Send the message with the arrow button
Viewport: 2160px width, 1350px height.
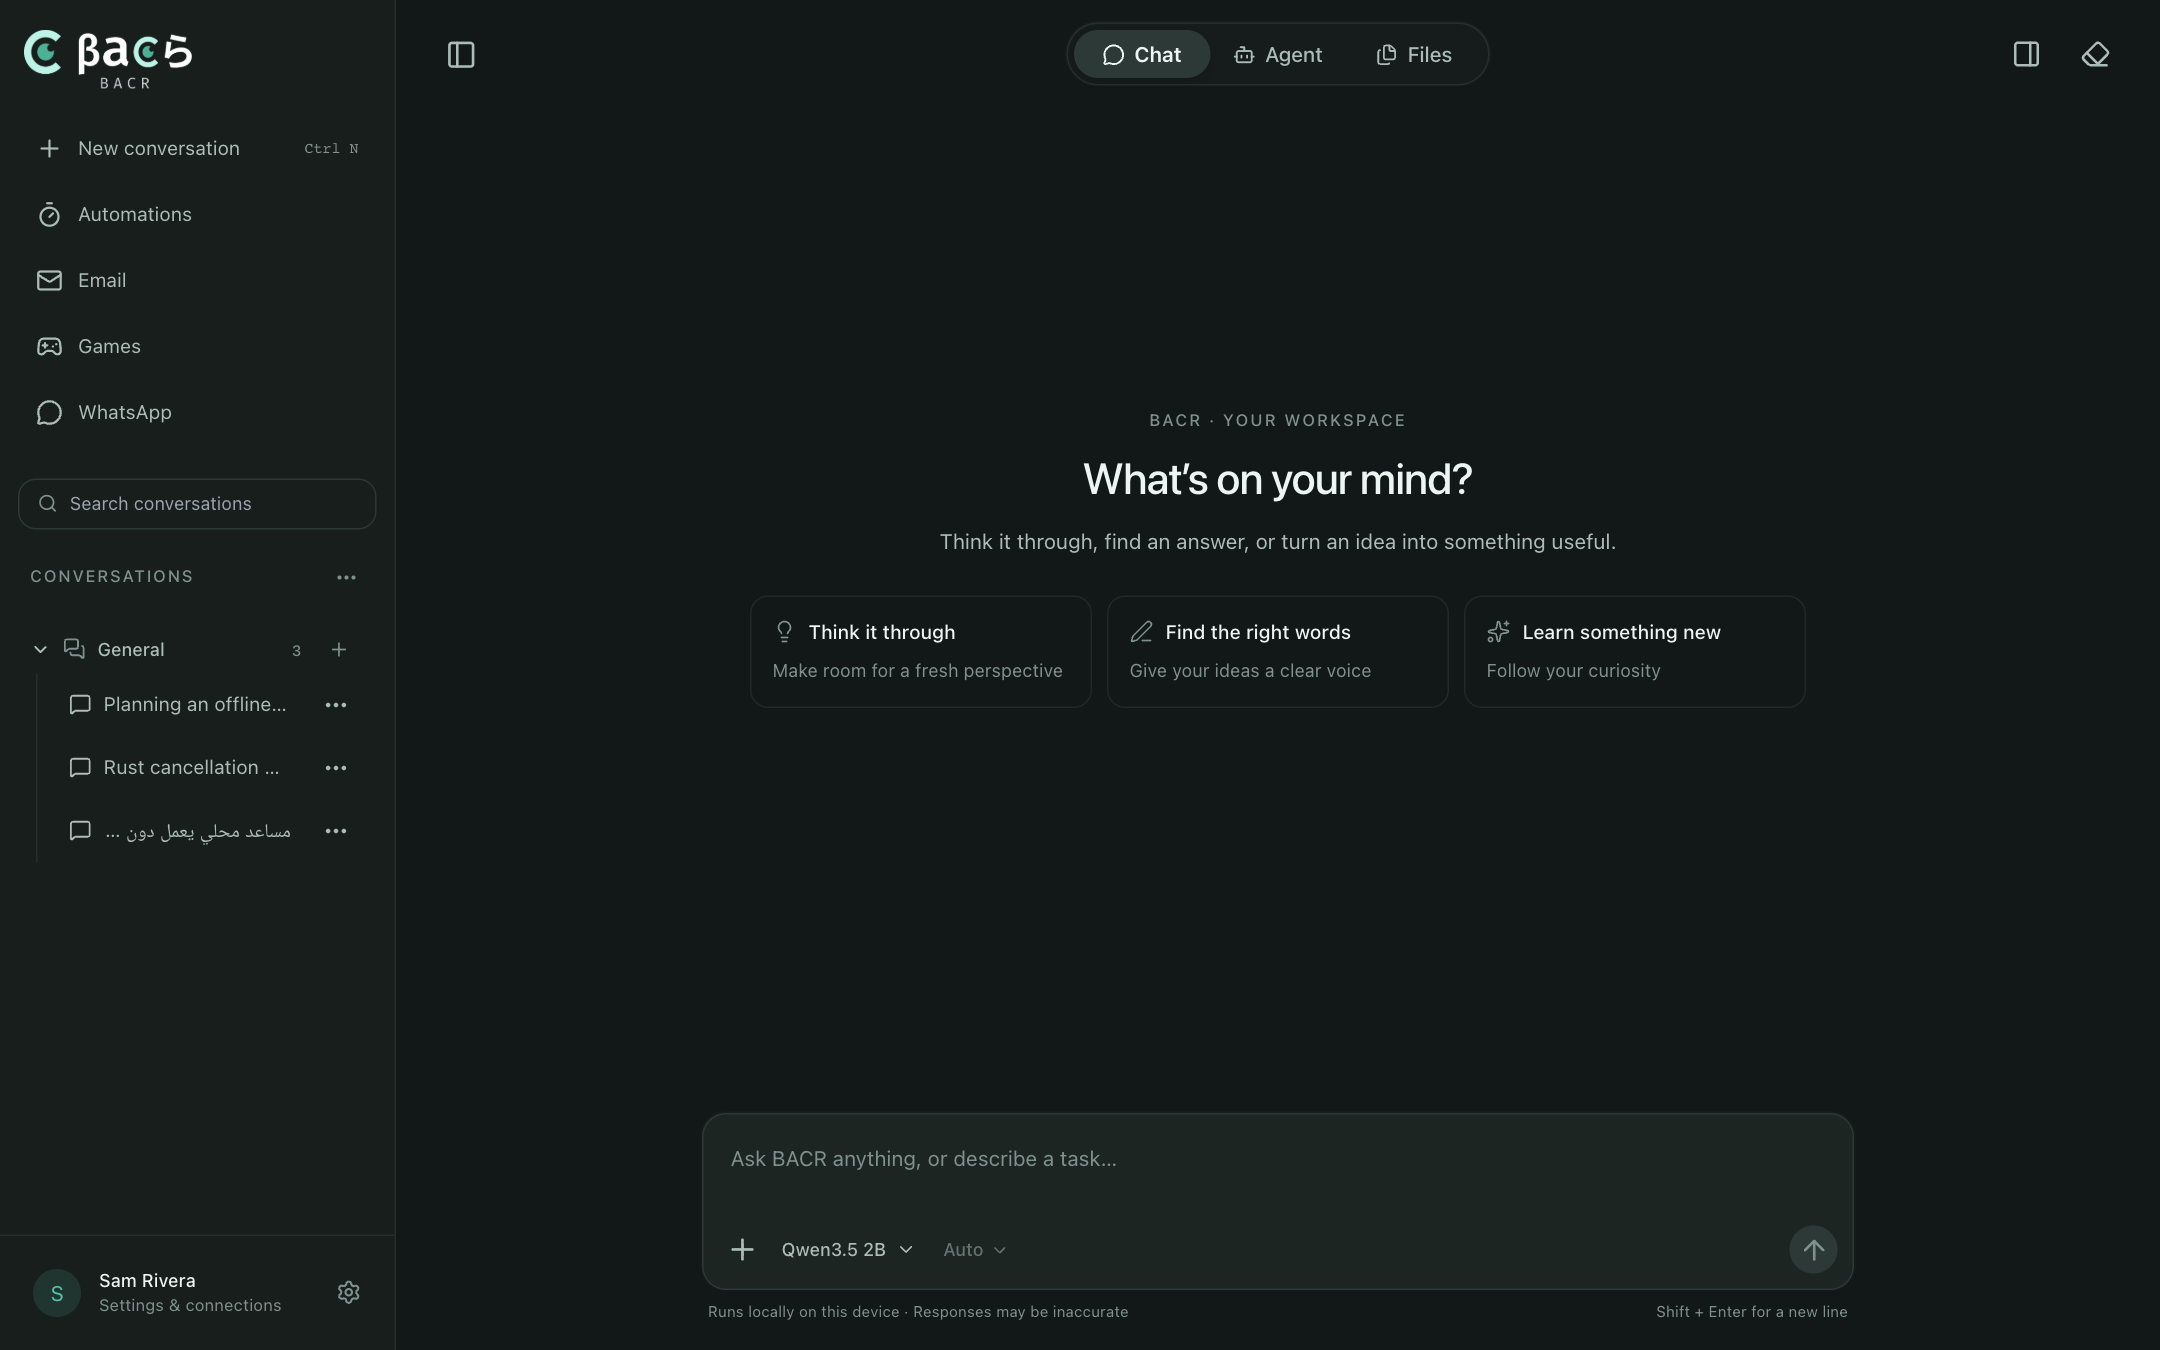tap(1813, 1250)
